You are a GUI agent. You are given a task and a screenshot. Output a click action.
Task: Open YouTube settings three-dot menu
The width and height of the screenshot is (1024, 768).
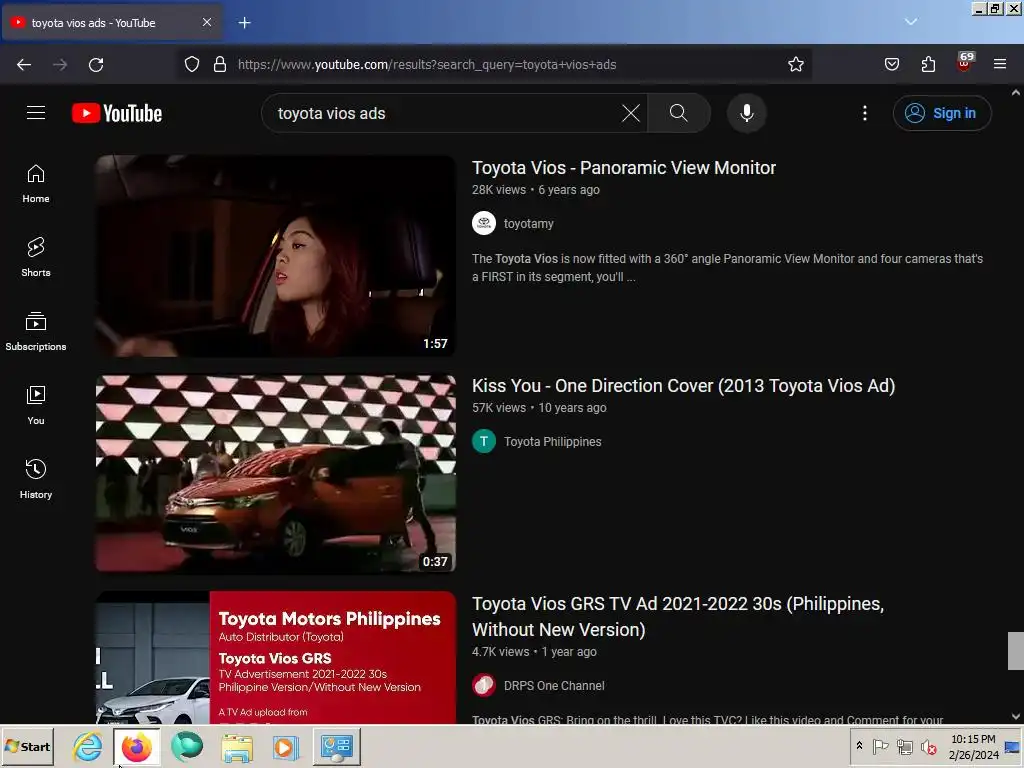point(865,113)
